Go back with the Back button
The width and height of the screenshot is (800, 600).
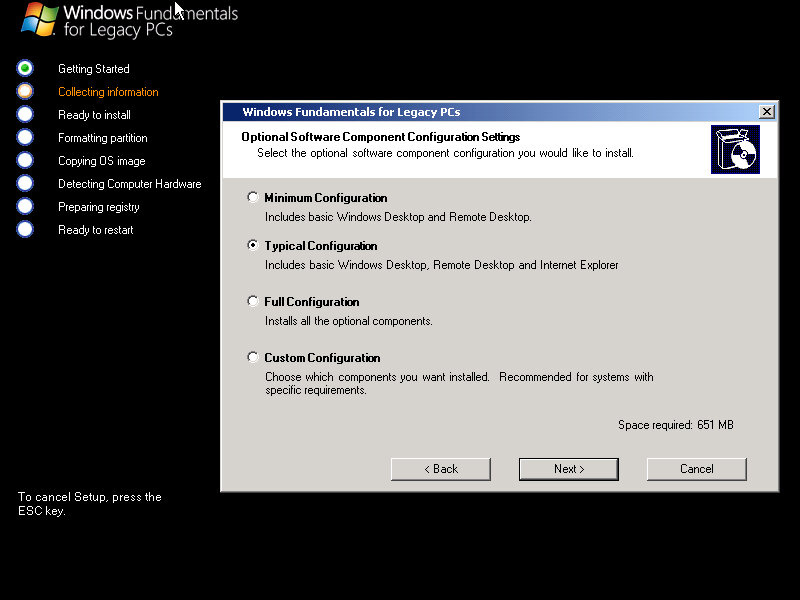440,469
